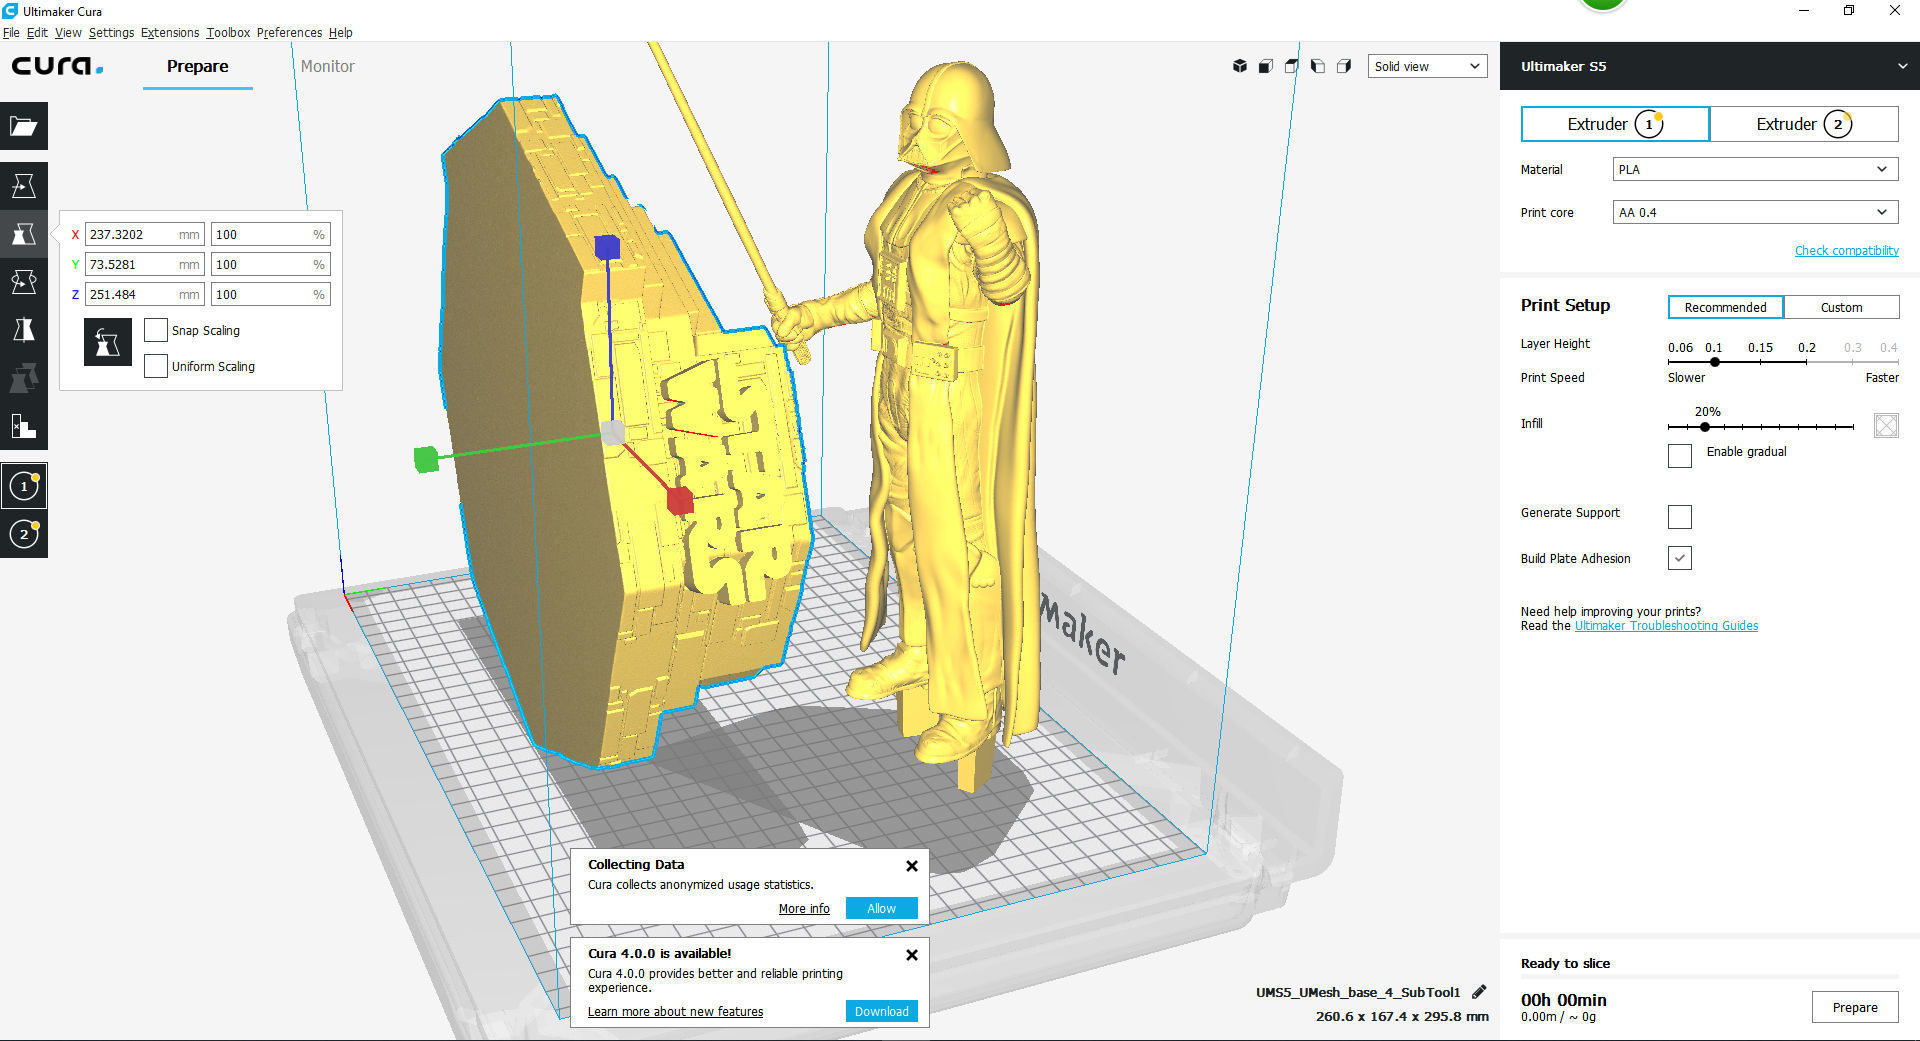
Task: Click the reset scale button in scale panel
Action: [108, 343]
